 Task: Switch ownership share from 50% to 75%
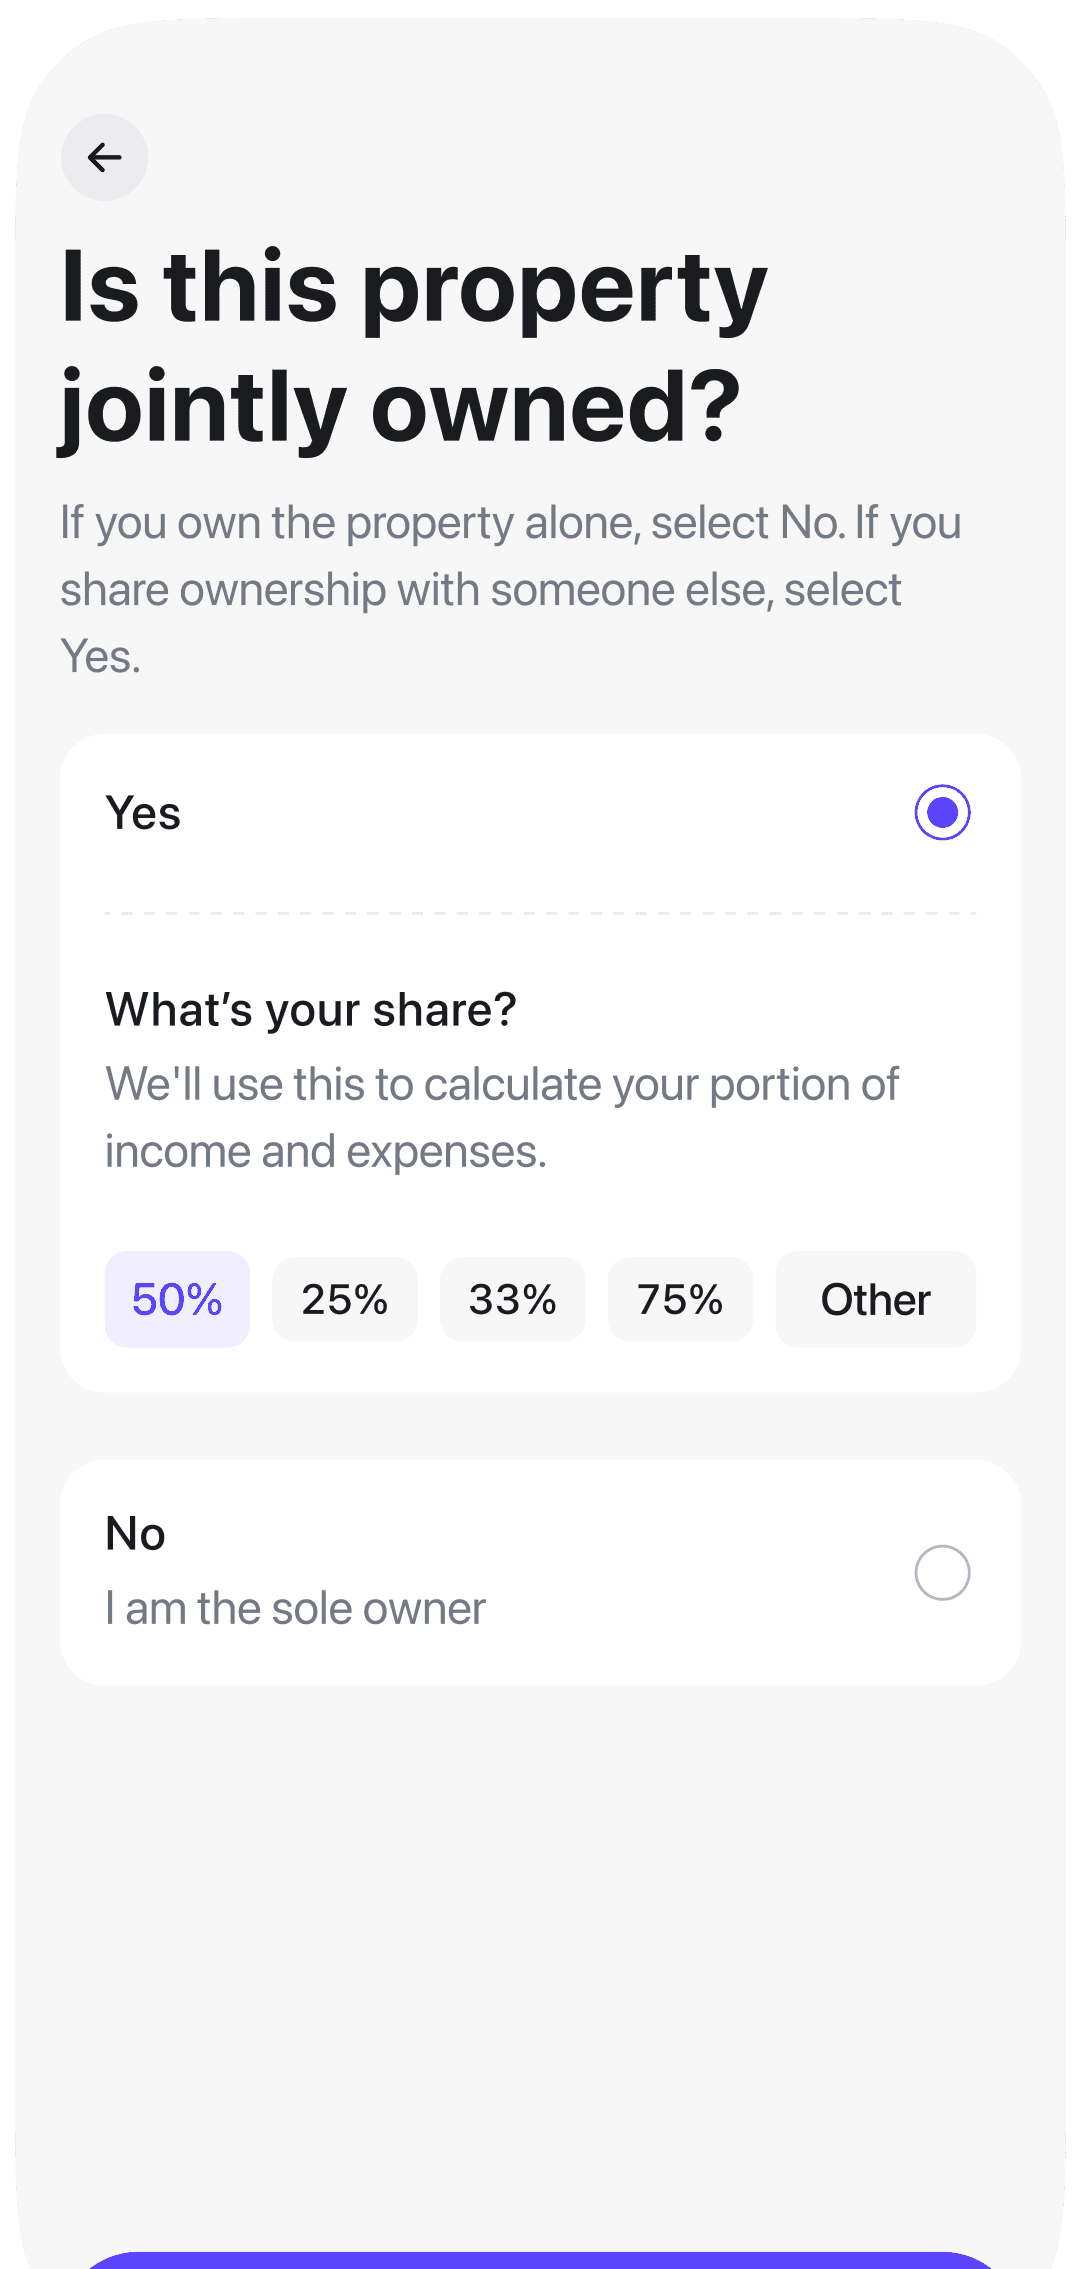tap(679, 1299)
